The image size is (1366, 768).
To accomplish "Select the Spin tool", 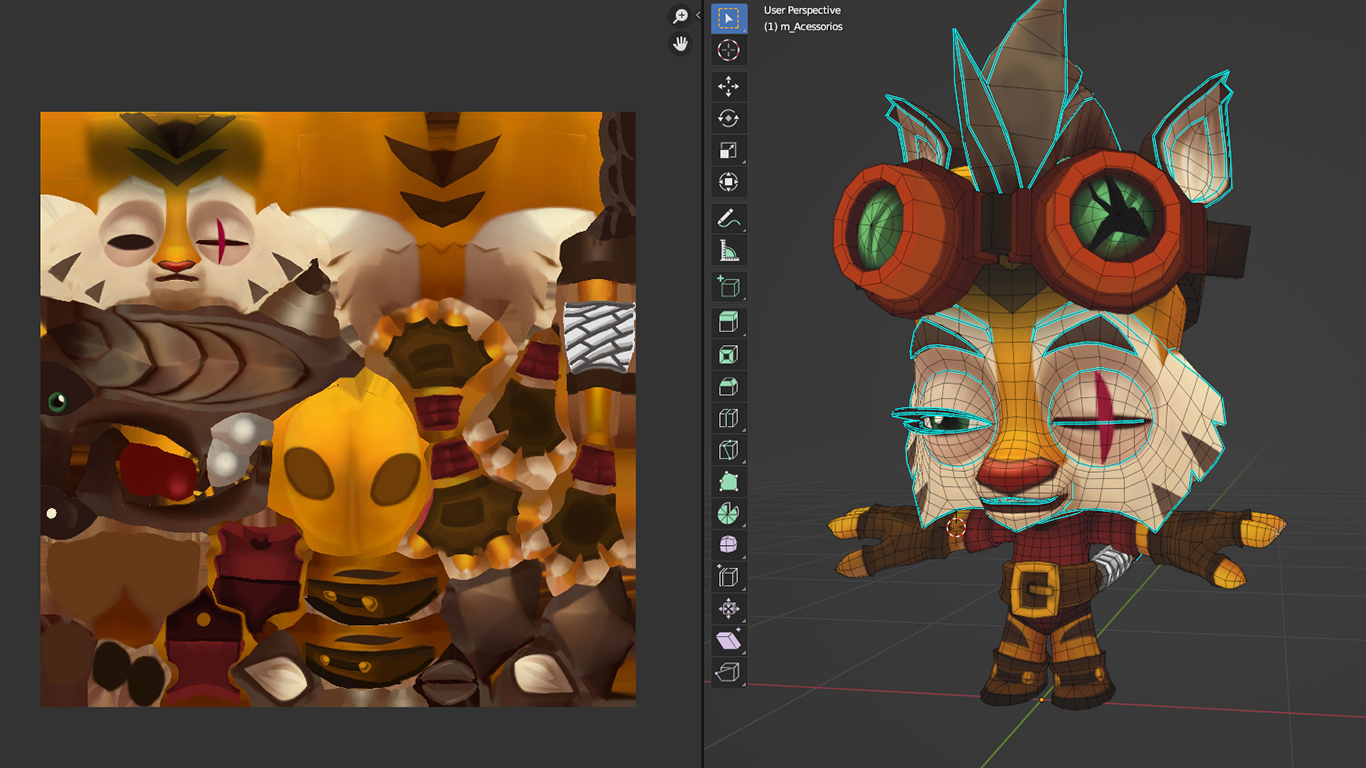I will pyautogui.click(x=728, y=514).
